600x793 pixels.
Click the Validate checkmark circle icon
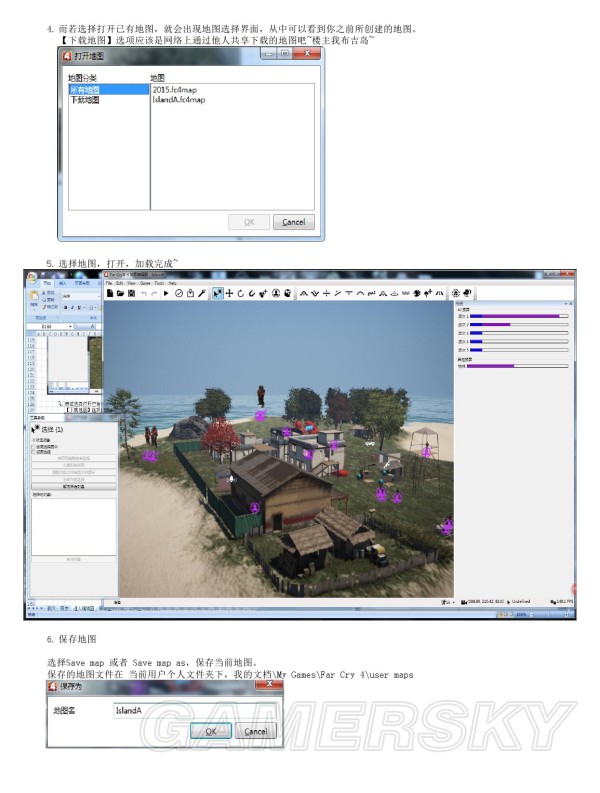tap(179, 293)
